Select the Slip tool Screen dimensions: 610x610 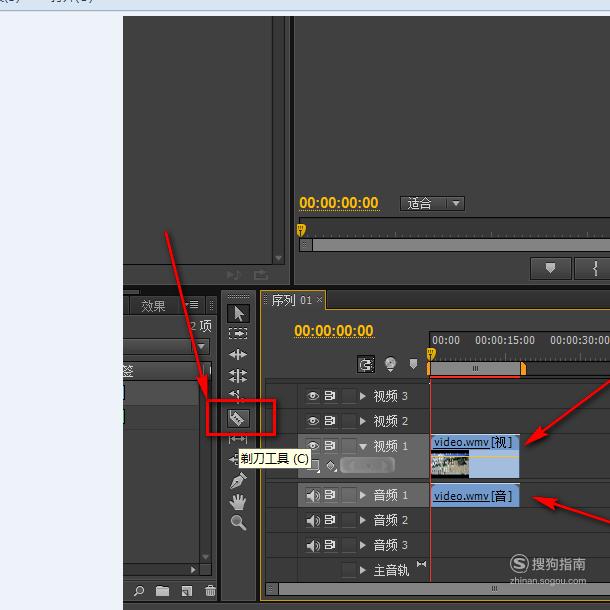(x=238, y=440)
